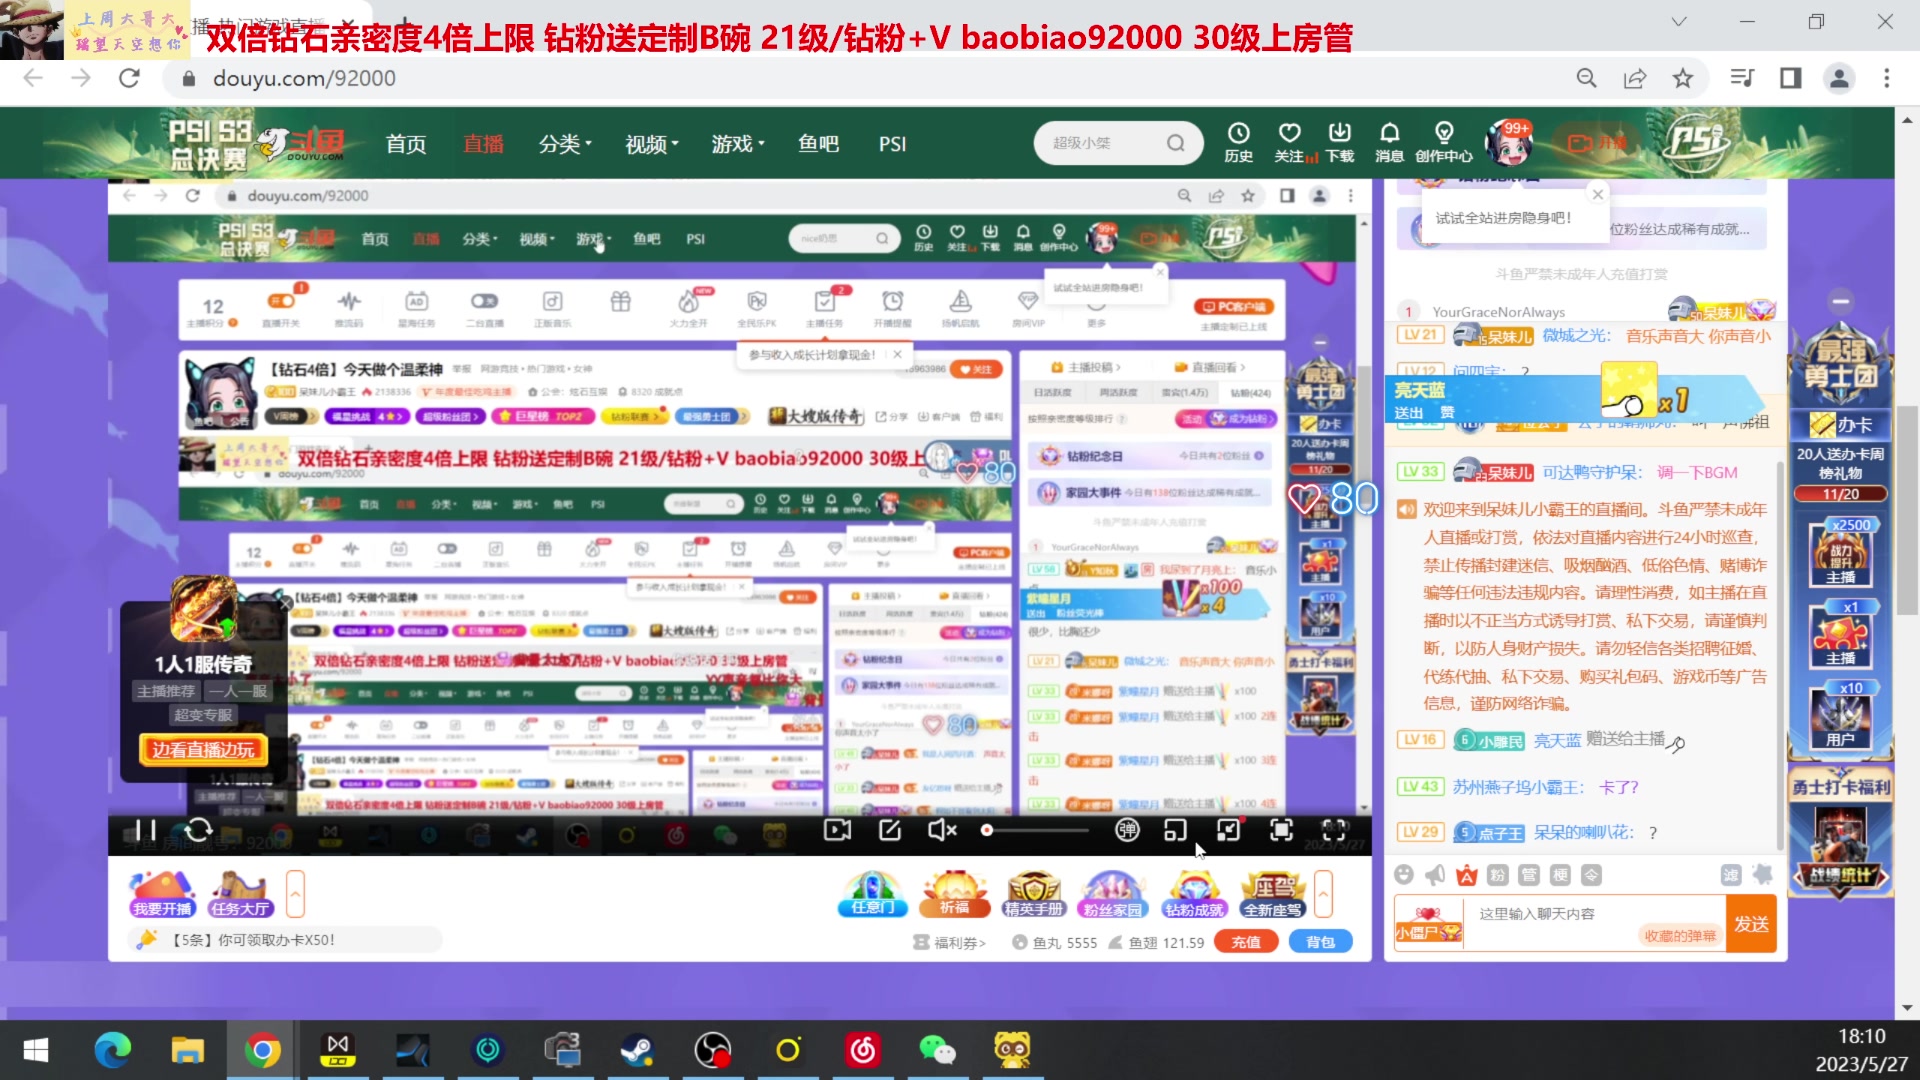Expand arrow next to 任务大厅 icons

pyautogui.click(x=295, y=894)
